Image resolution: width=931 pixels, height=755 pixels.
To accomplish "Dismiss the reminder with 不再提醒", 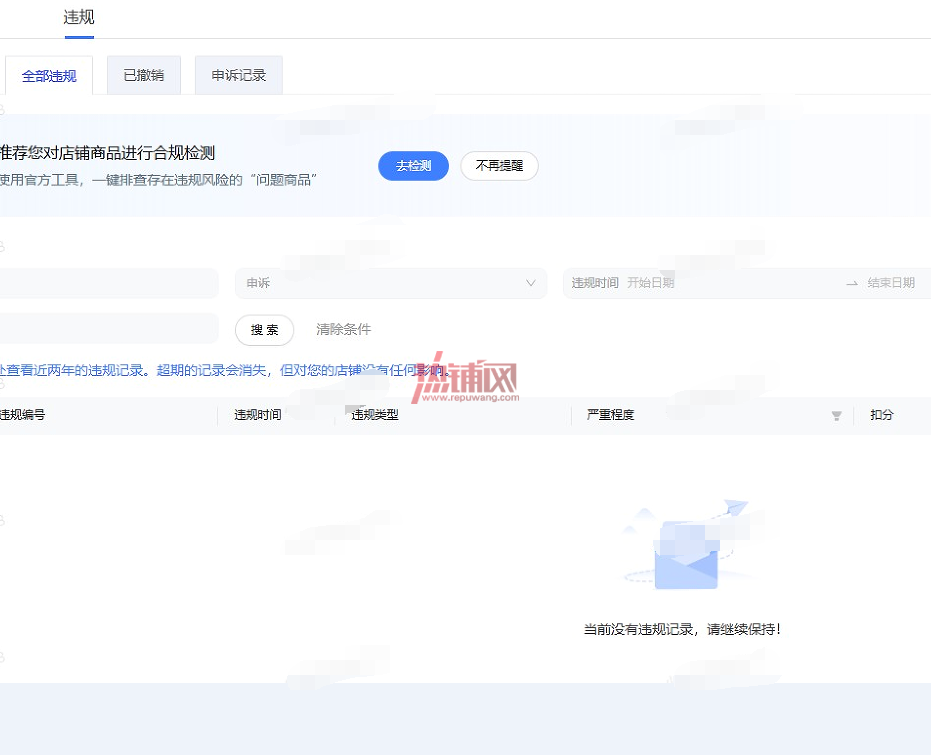I will tap(499, 166).
